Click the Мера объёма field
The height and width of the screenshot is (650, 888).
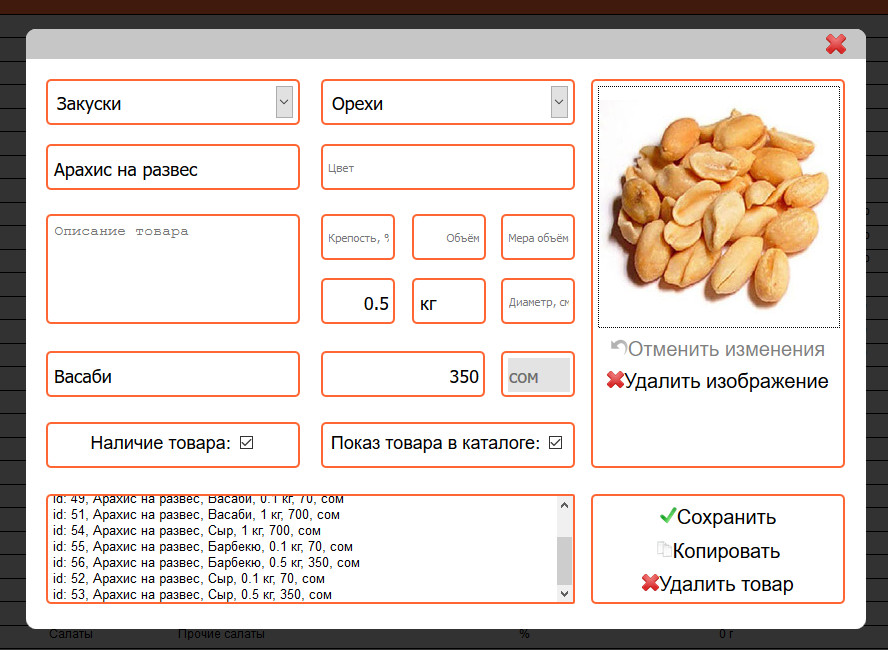[537, 237]
